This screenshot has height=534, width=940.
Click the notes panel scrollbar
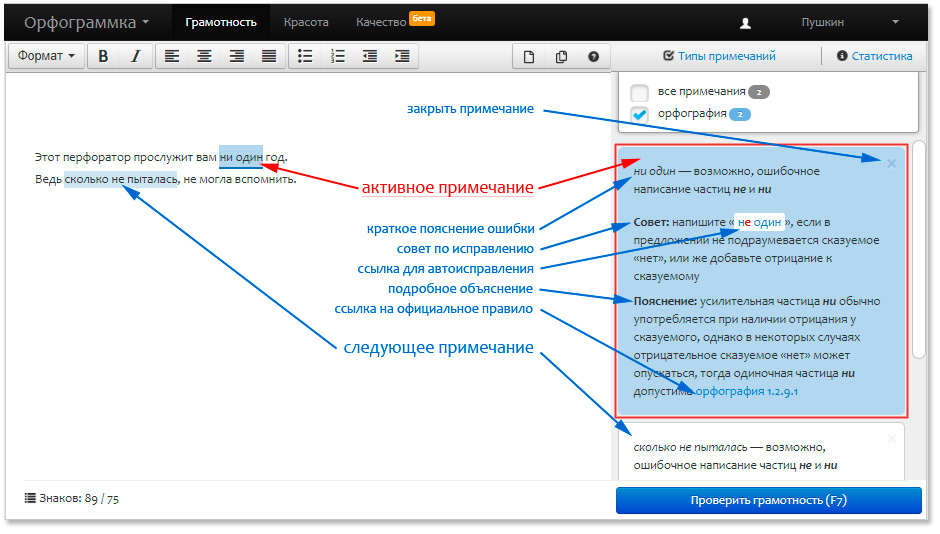click(918, 249)
